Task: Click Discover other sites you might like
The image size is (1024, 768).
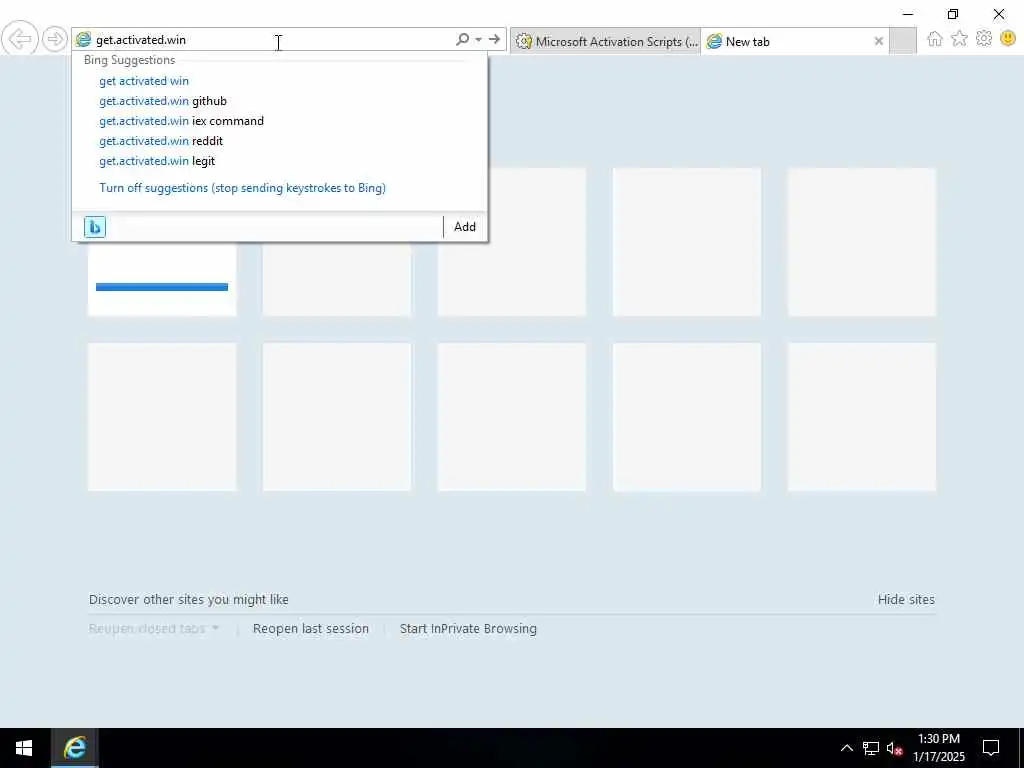Action: pyautogui.click(x=189, y=600)
